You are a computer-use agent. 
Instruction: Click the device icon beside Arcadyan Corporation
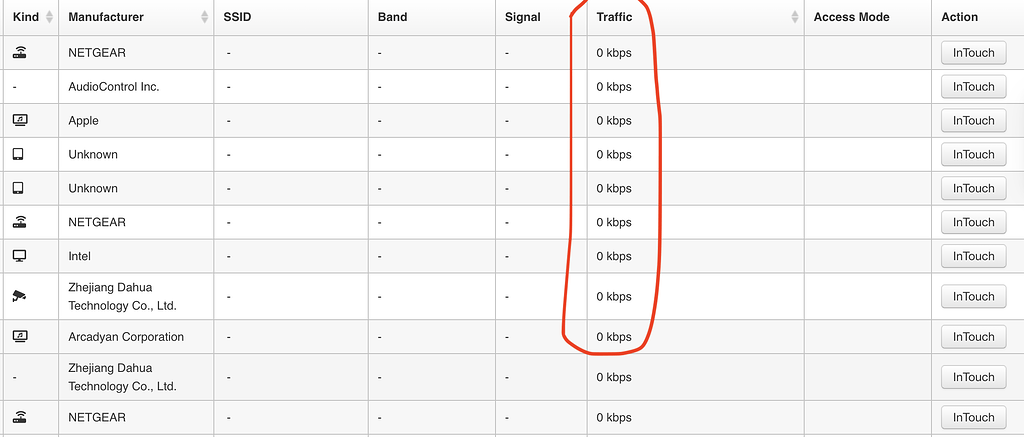click(x=20, y=337)
